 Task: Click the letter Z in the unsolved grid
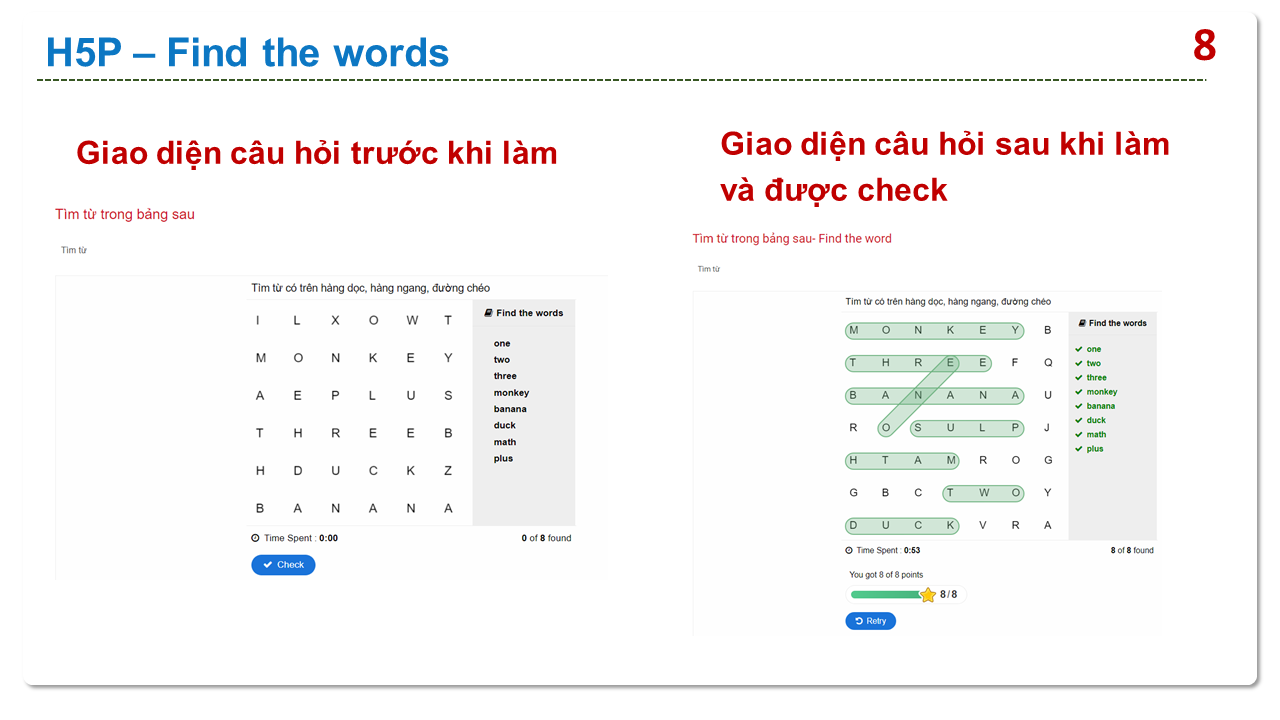coord(448,470)
